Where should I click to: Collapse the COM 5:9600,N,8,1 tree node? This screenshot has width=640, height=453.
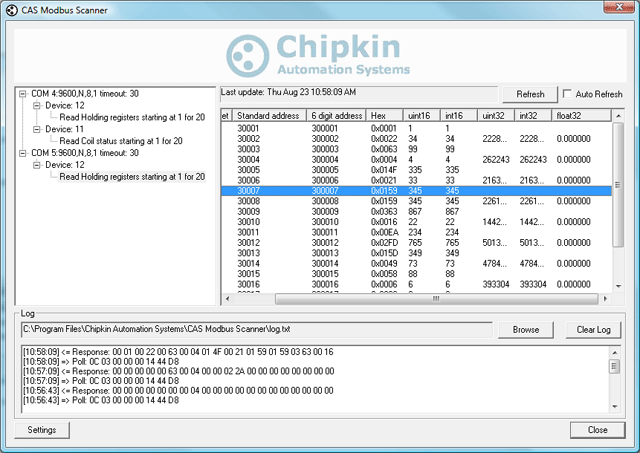click(x=23, y=153)
